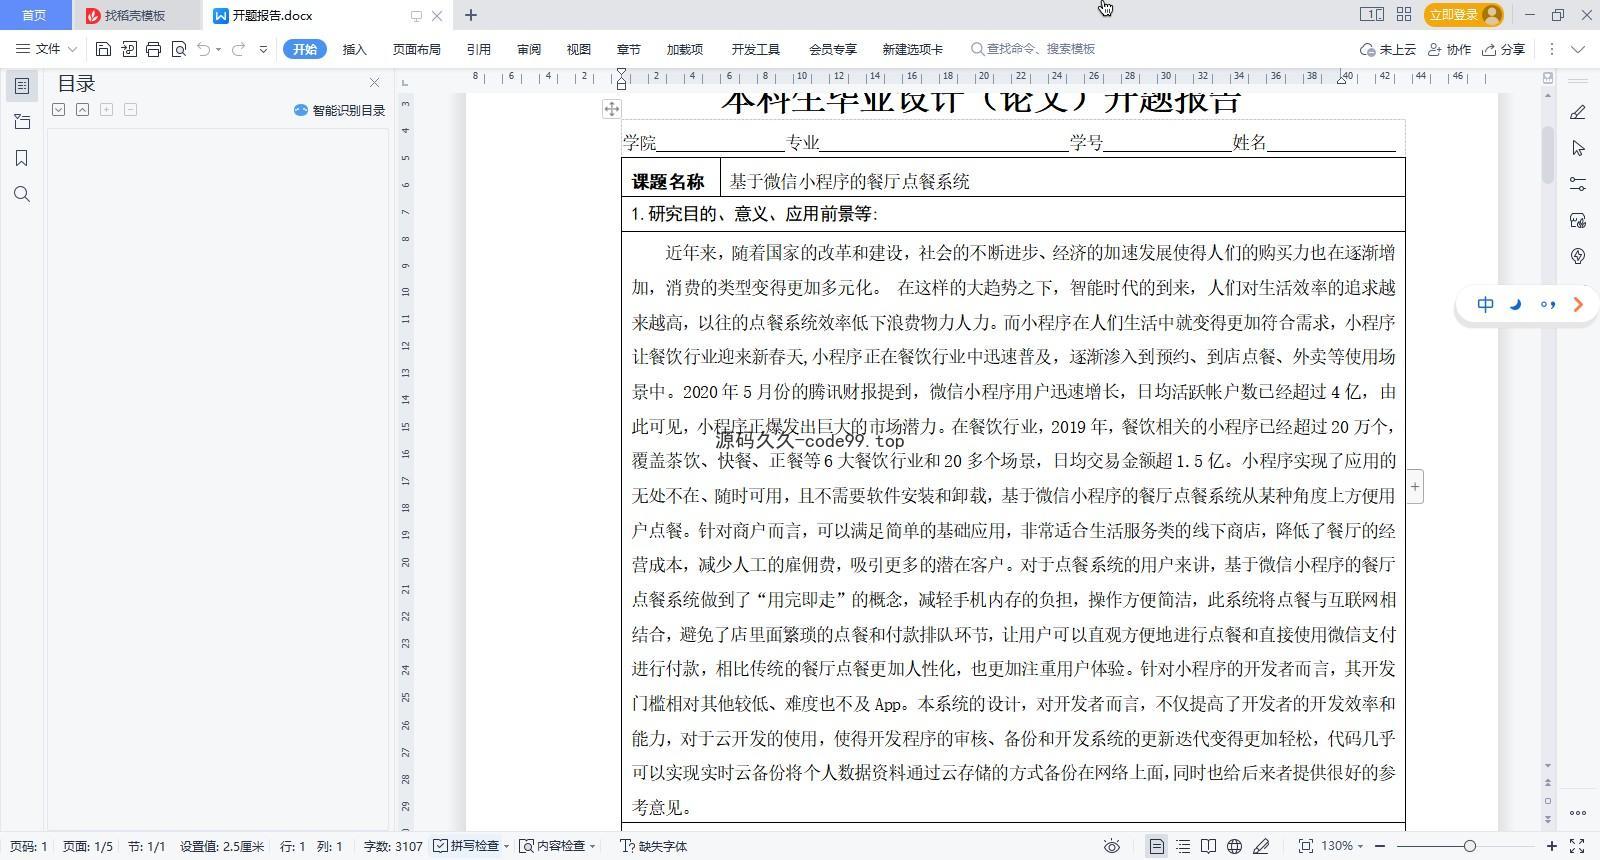This screenshot has height=860, width=1600.
Task: Enable writing mode pen icon
Action: click(x=1261, y=846)
